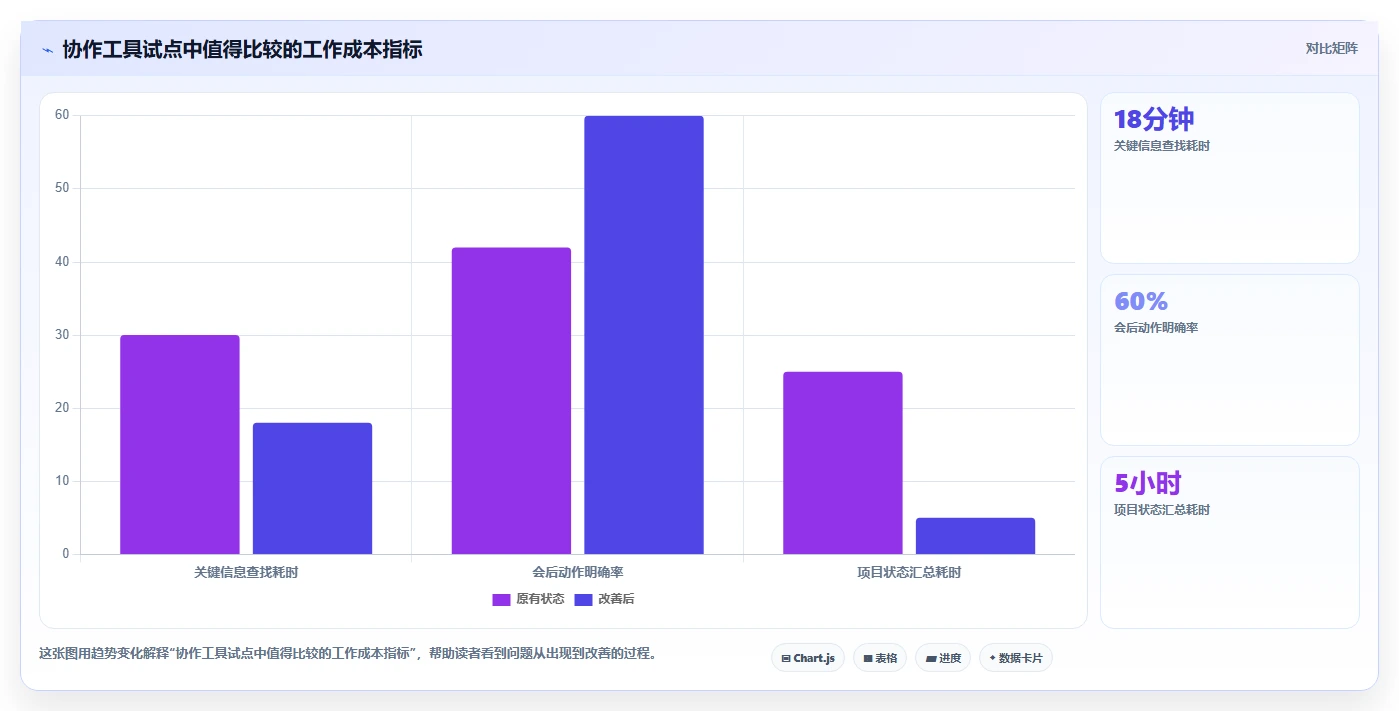Click the purple 关键信息查找耗时 bar at 30
This screenshot has height=711, width=1399.
(180, 444)
